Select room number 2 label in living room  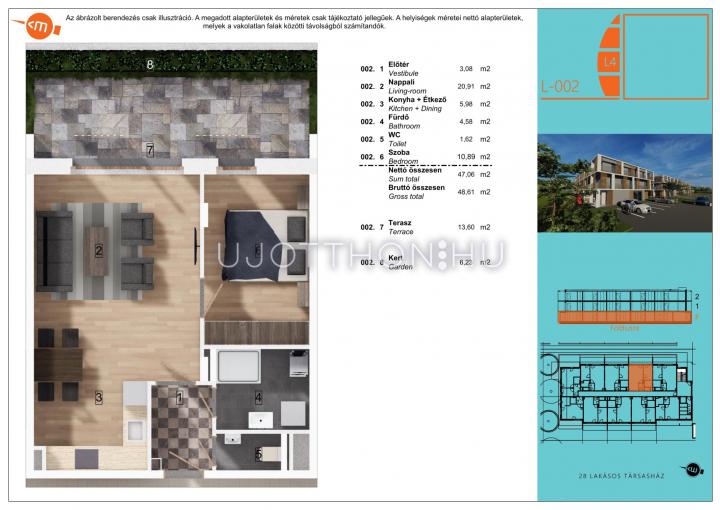99,250
